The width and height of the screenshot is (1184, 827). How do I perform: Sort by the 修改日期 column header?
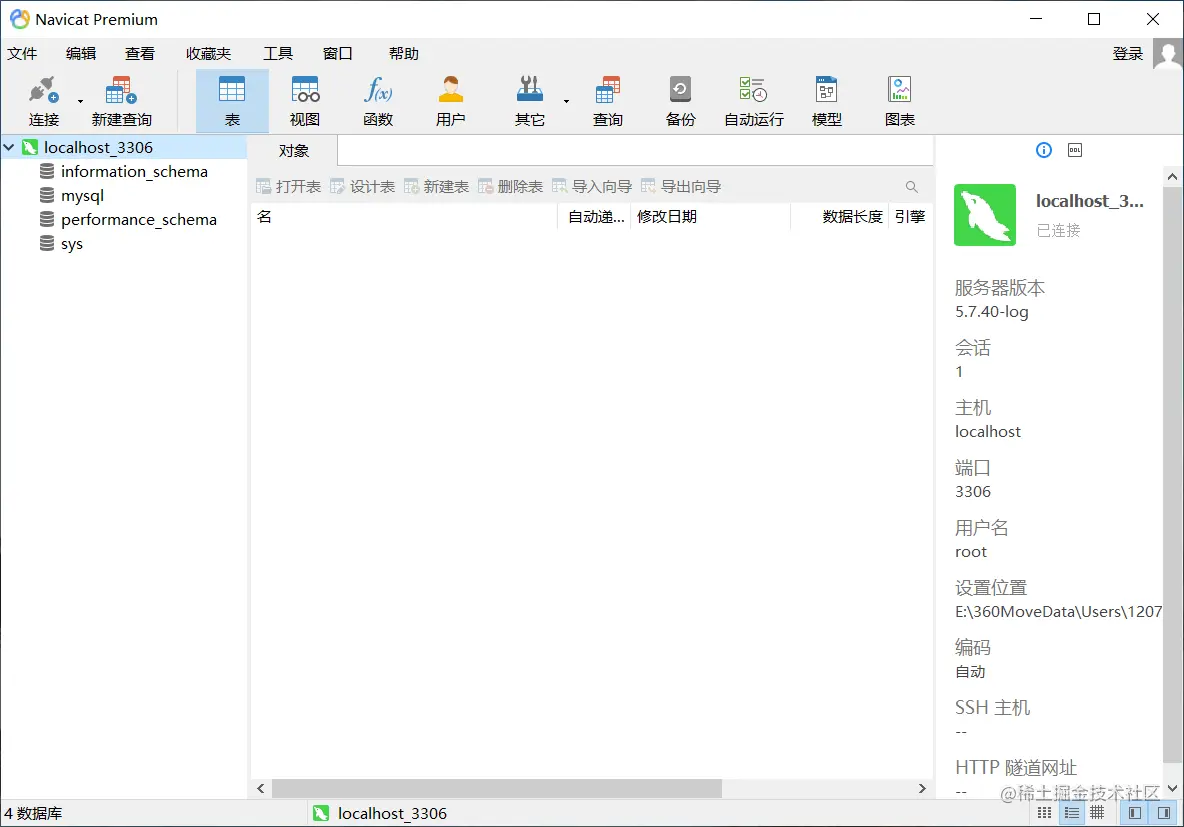click(710, 217)
